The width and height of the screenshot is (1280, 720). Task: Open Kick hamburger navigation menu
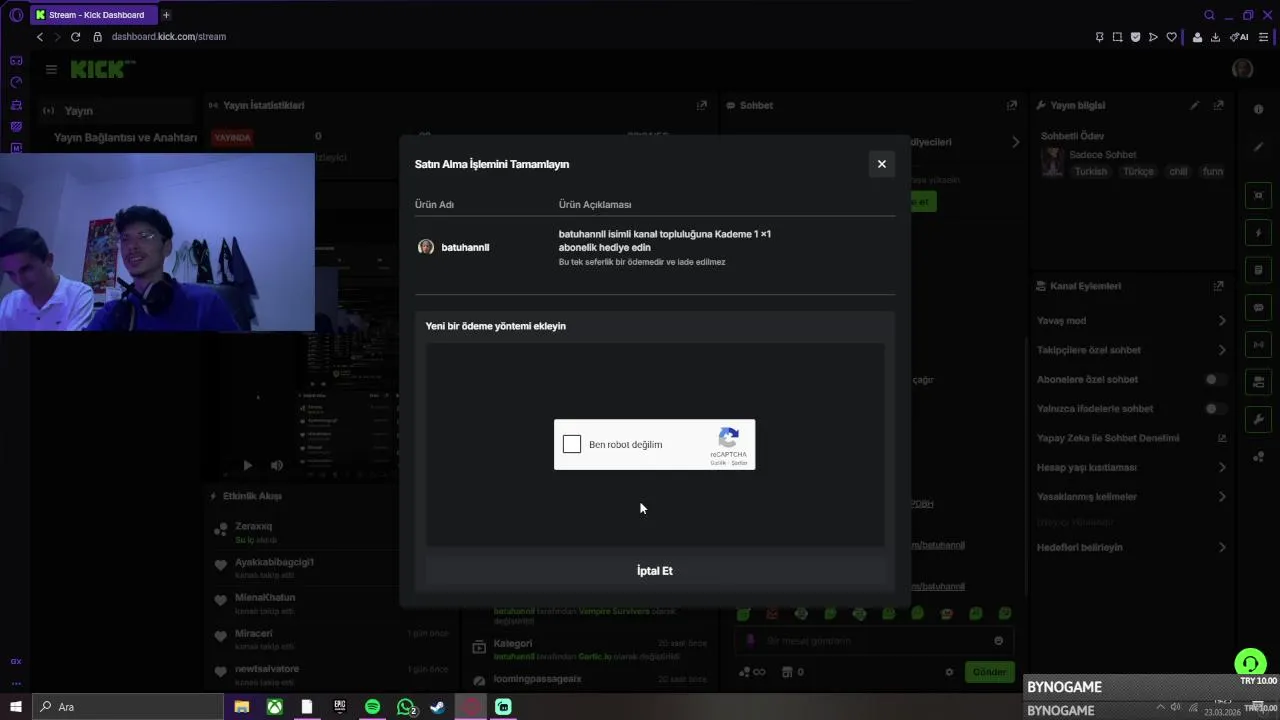point(51,69)
